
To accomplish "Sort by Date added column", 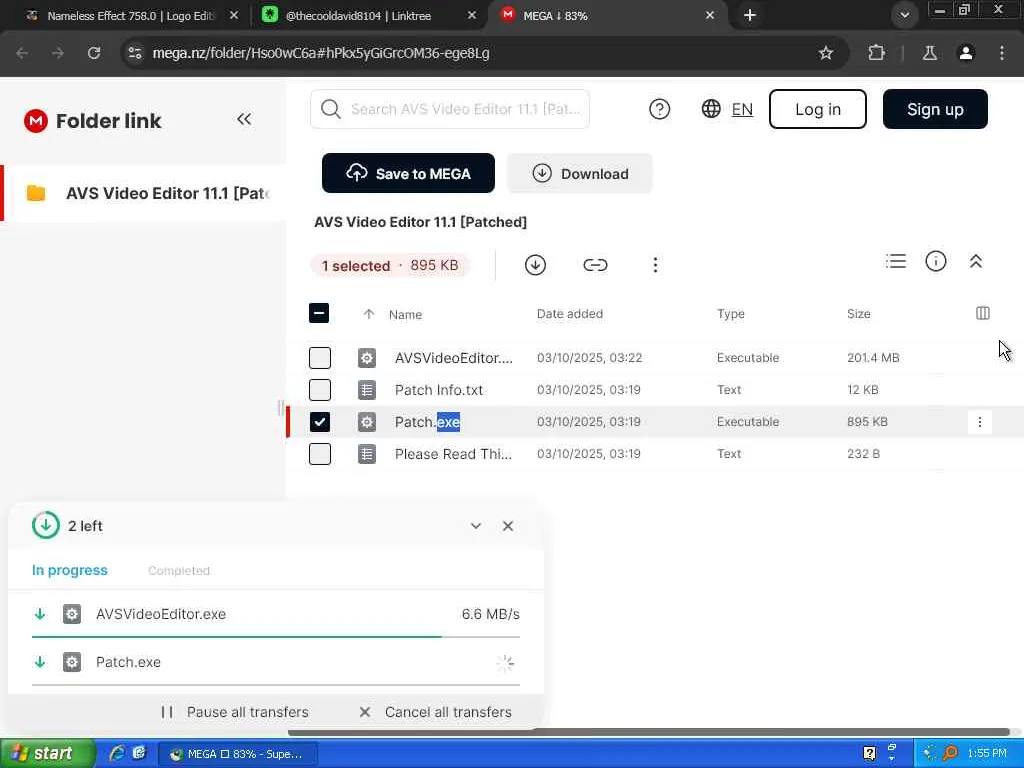I will [x=569, y=314].
